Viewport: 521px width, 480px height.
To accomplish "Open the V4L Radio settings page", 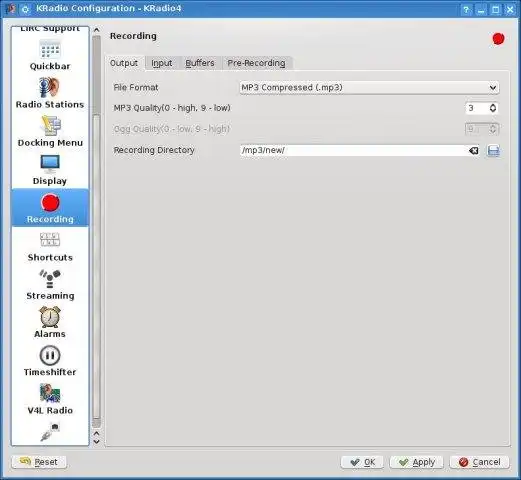I will [50, 399].
